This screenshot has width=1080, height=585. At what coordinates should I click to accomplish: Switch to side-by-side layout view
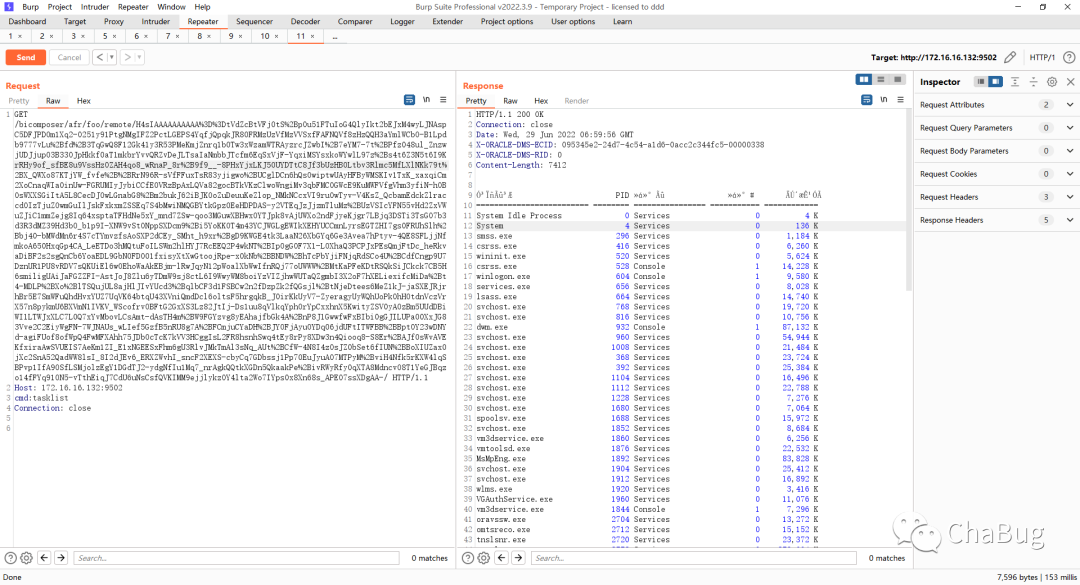tap(864, 79)
